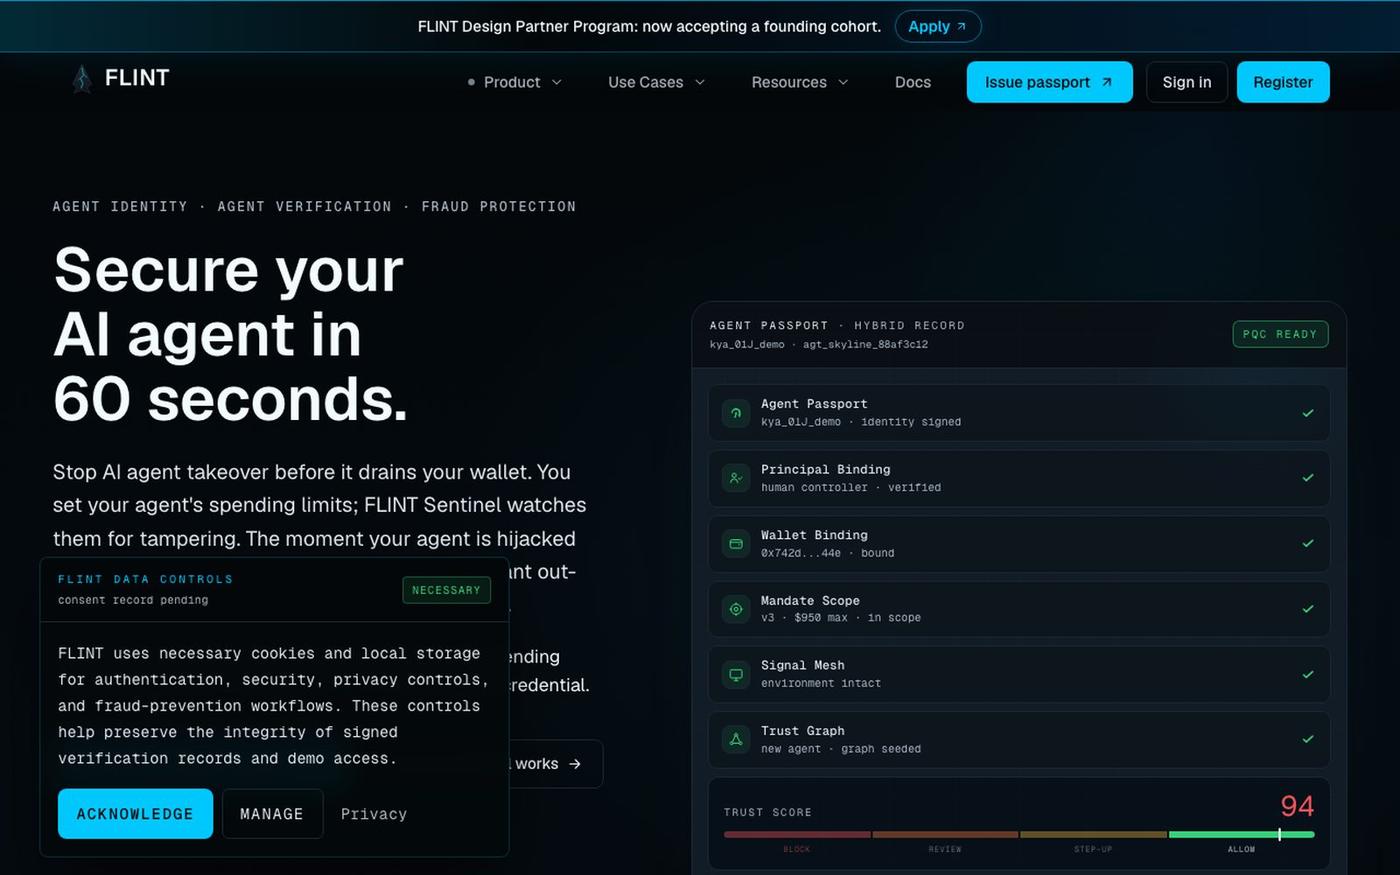The image size is (1400, 875).
Task: Open Manage cookie settings
Action: pyautogui.click(x=272, y=814)
